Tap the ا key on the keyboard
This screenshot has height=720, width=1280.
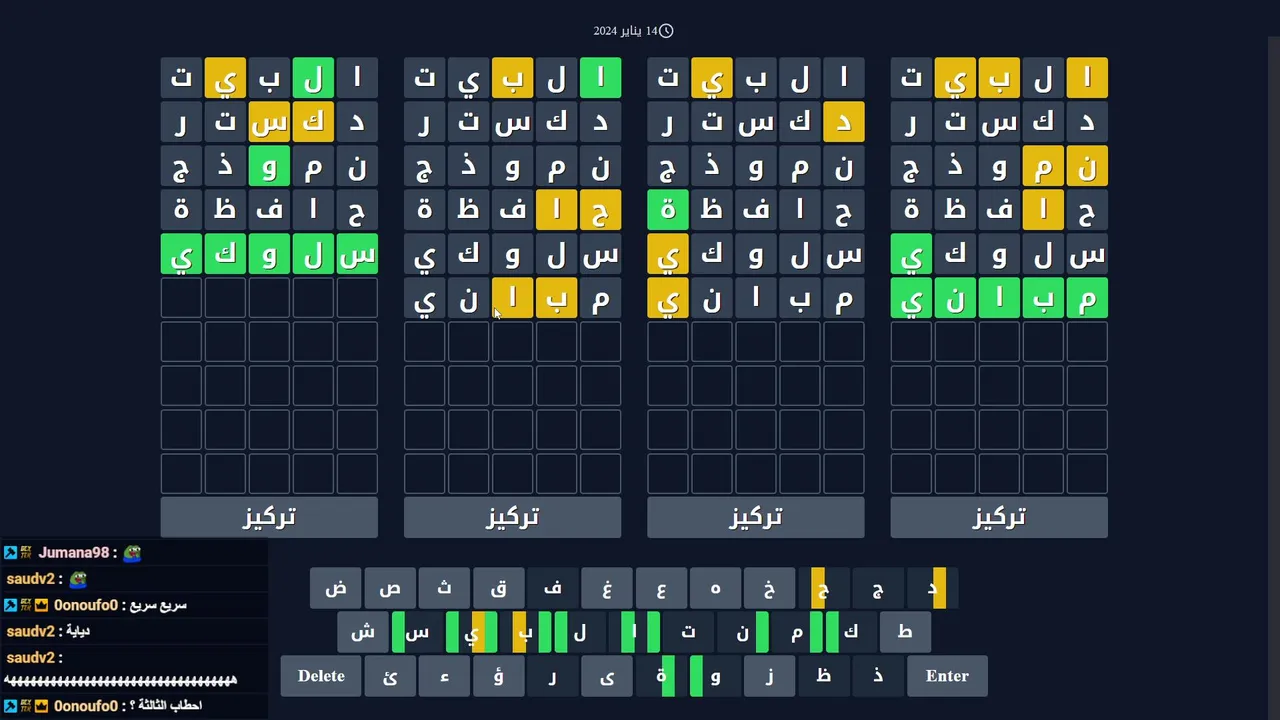pyautogui.click(x=634, y=632)
